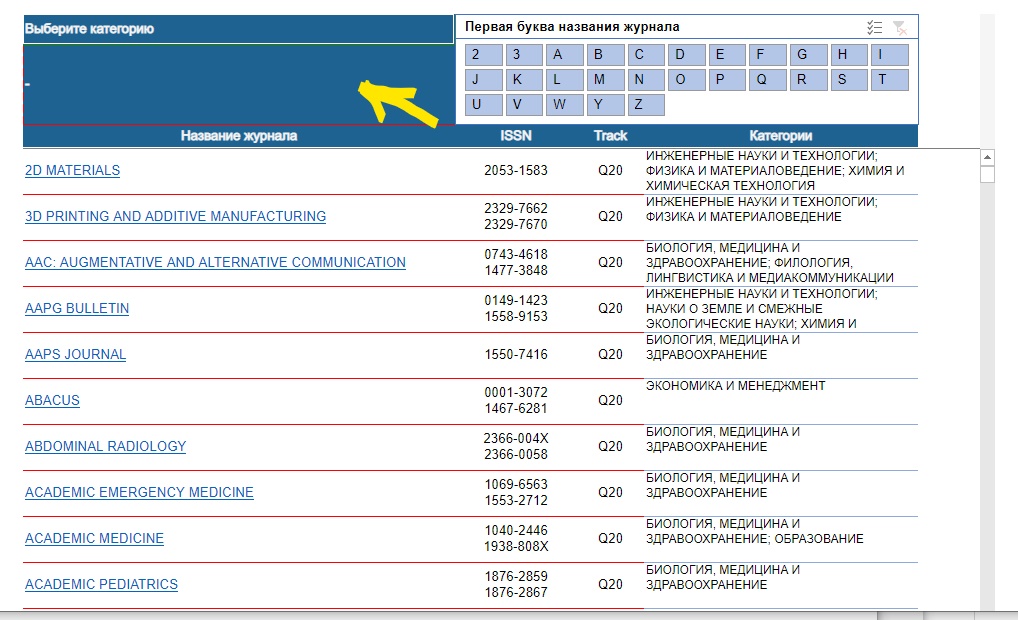Select letter B in the slicer
The width and height of the screenshot is (1018, 620).
(x=605, y=55)
